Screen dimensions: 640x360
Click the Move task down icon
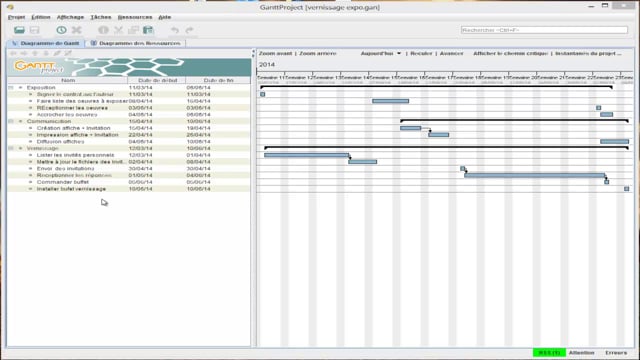click(x=46, y=53)
